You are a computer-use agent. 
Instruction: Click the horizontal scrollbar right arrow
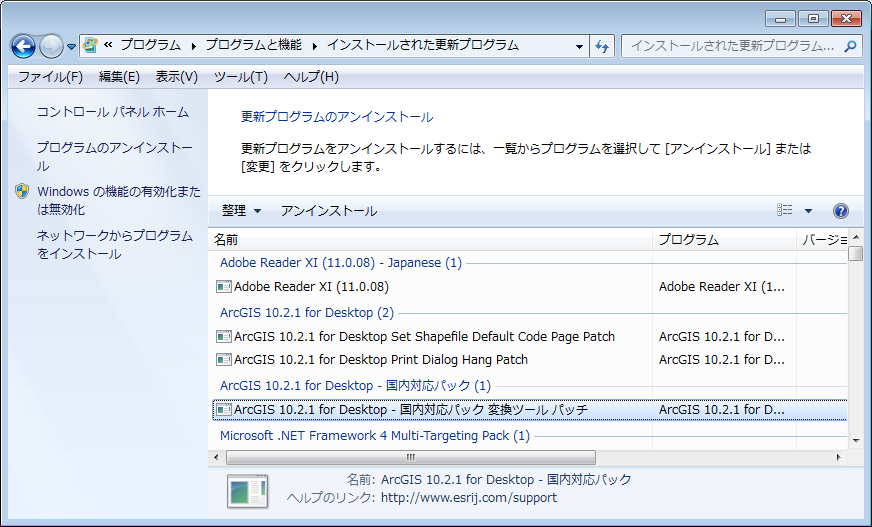839,458
